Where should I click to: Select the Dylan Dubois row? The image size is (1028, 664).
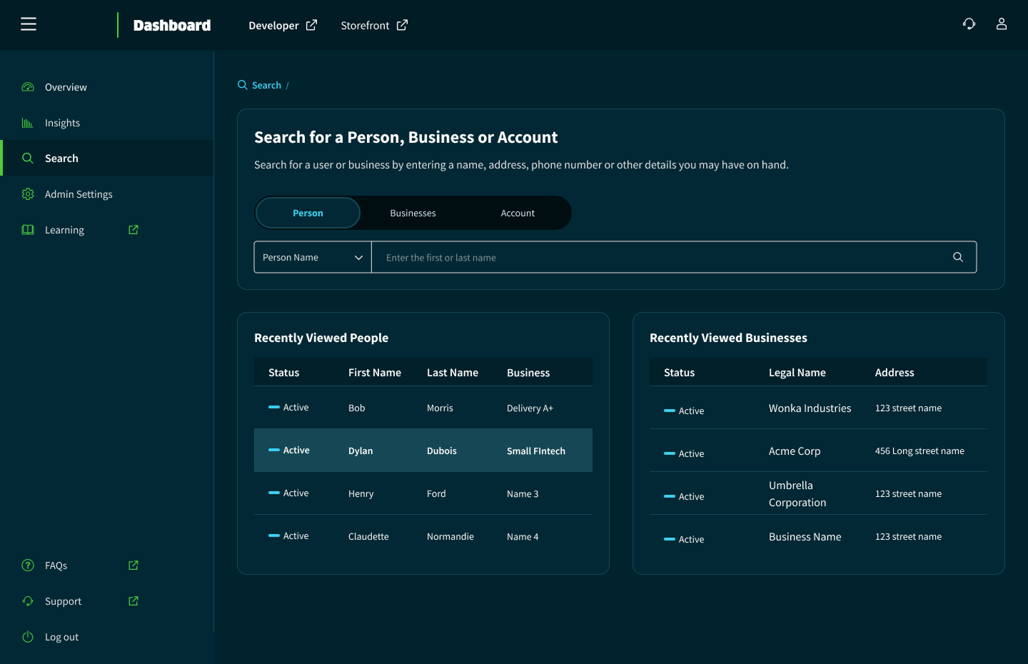422,451
